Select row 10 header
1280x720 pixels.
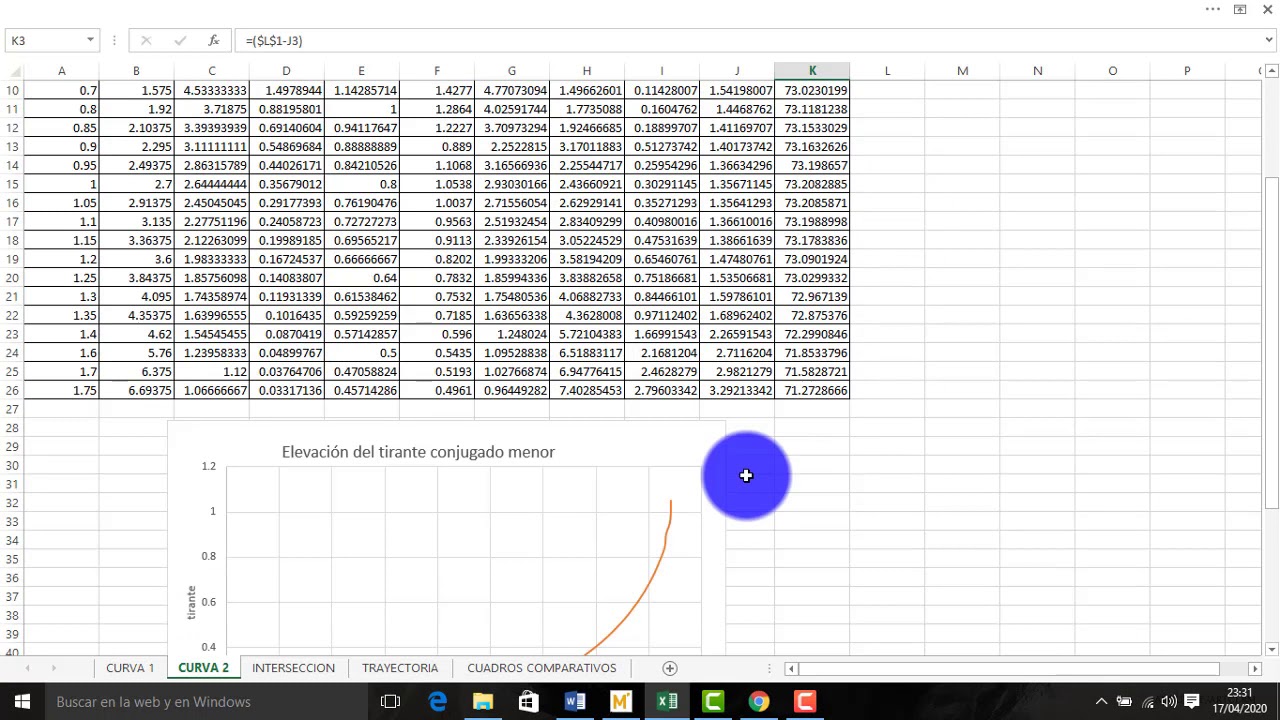(x=12, y=90)
